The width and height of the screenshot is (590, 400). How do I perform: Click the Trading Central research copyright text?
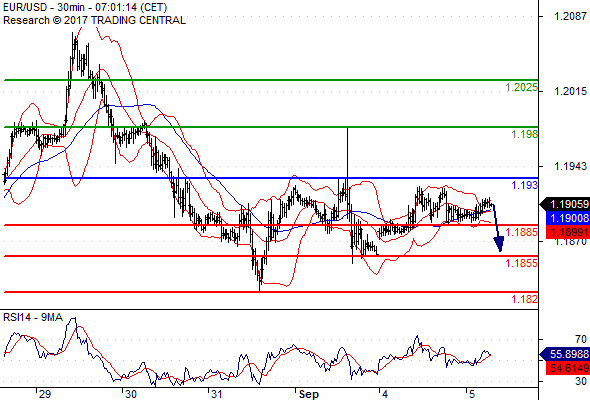pos(94,20)
